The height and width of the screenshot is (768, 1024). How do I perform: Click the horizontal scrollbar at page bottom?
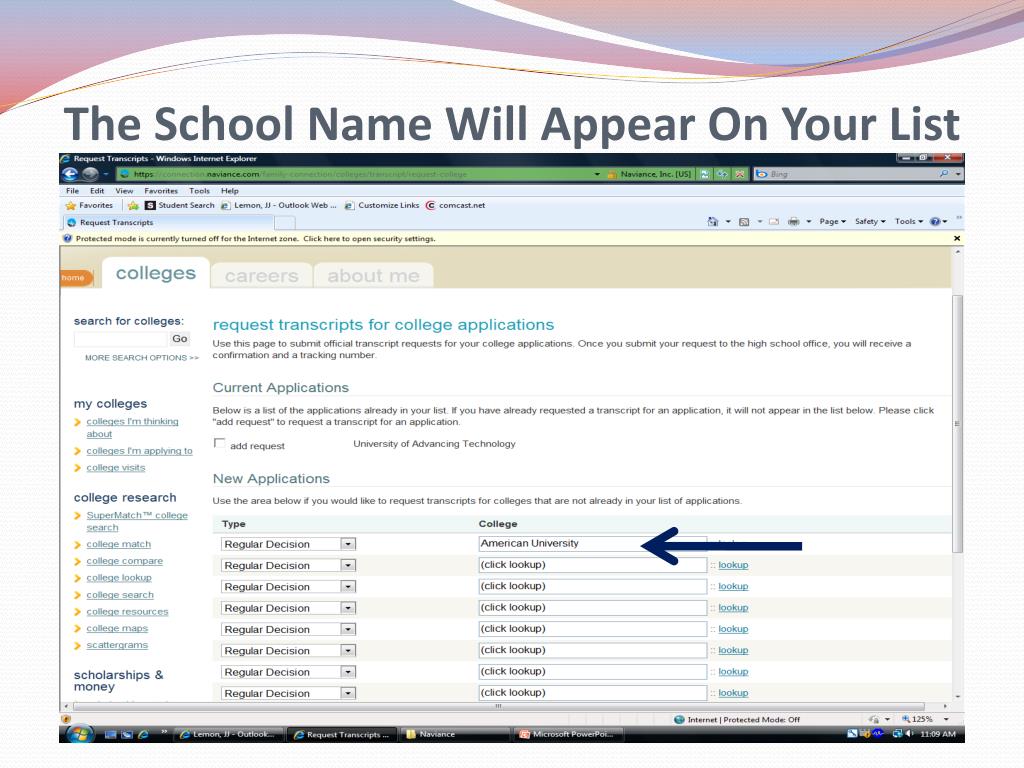point(498,706)
